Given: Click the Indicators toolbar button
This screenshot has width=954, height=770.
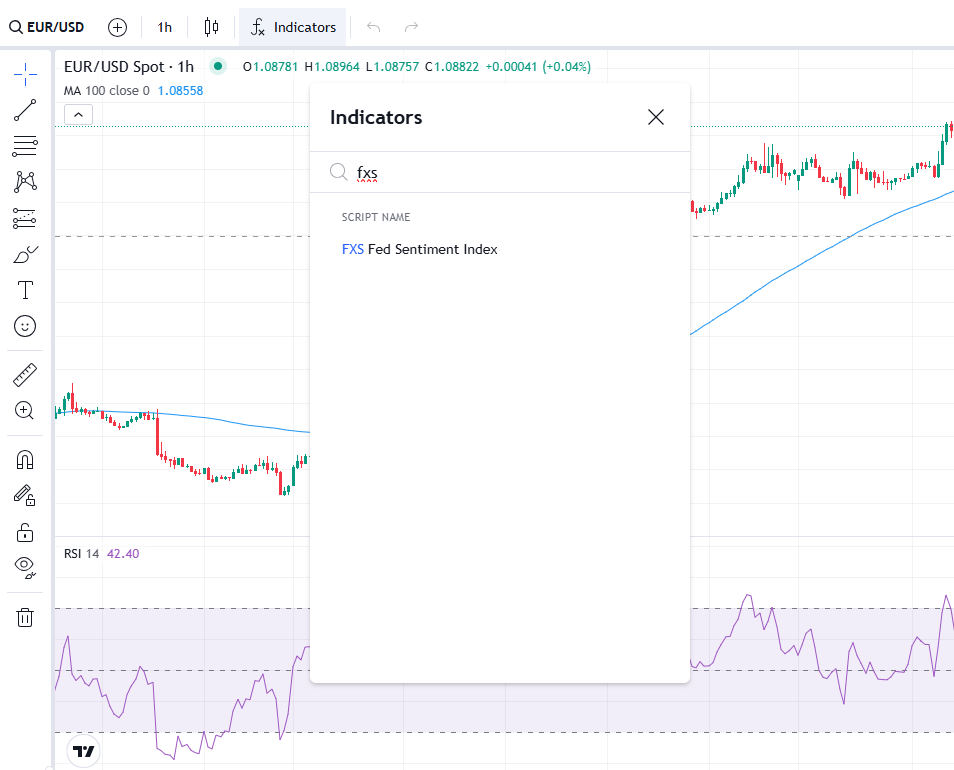Looking at the screenshot, I should (293, 27).
